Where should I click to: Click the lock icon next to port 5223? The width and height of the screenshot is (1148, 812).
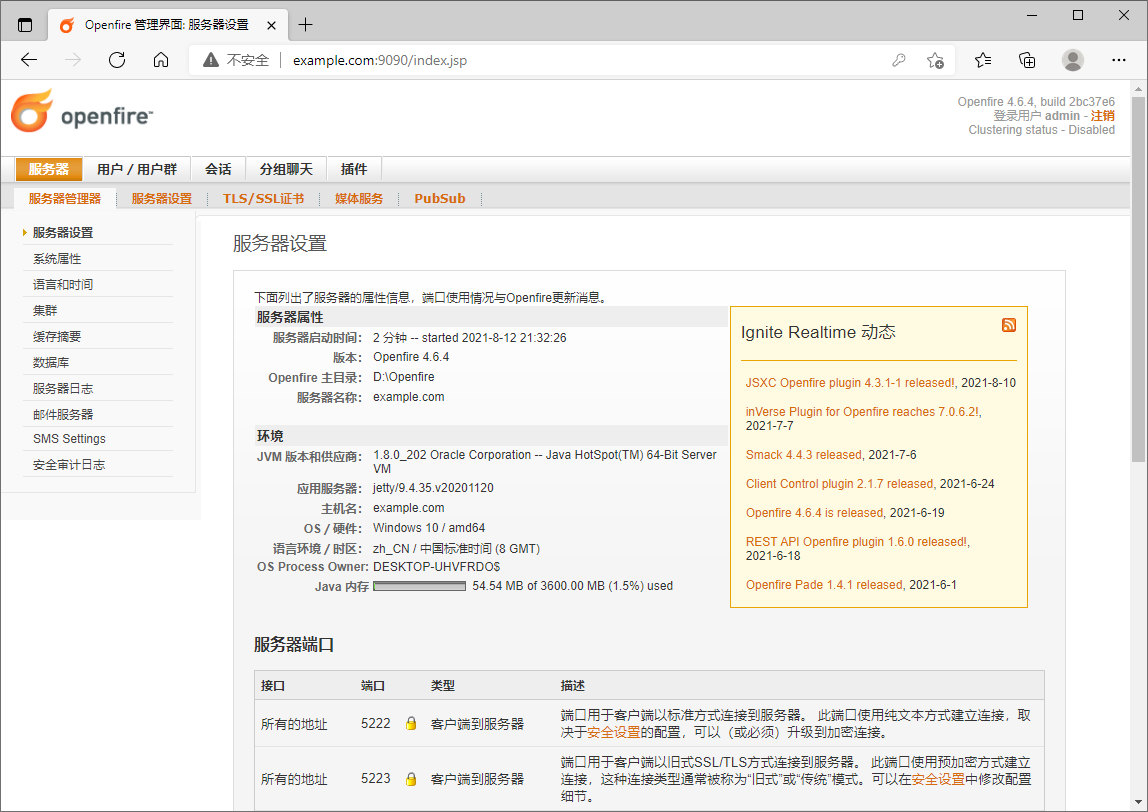pos(411,778)
